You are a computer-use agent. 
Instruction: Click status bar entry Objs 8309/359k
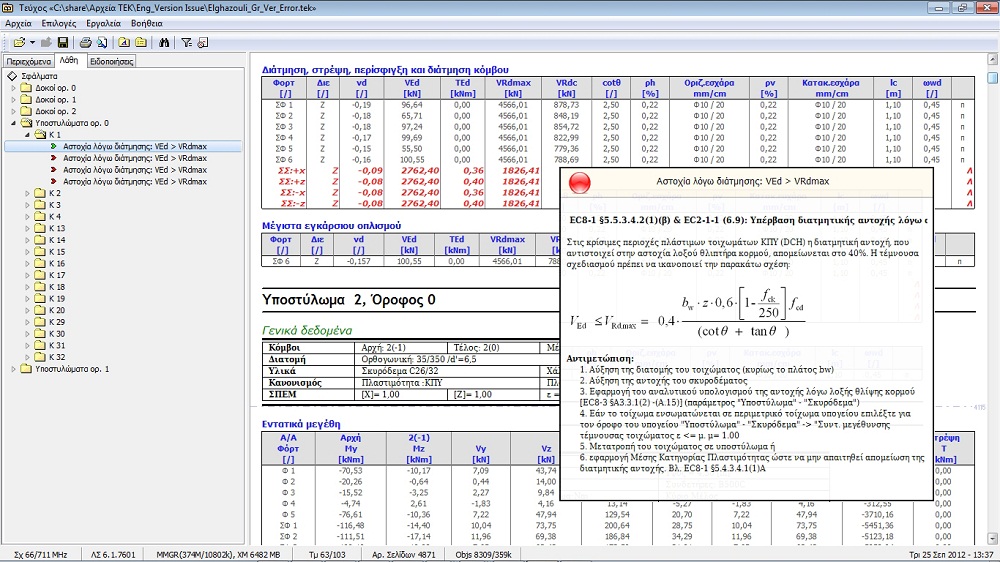coord(483,555)
